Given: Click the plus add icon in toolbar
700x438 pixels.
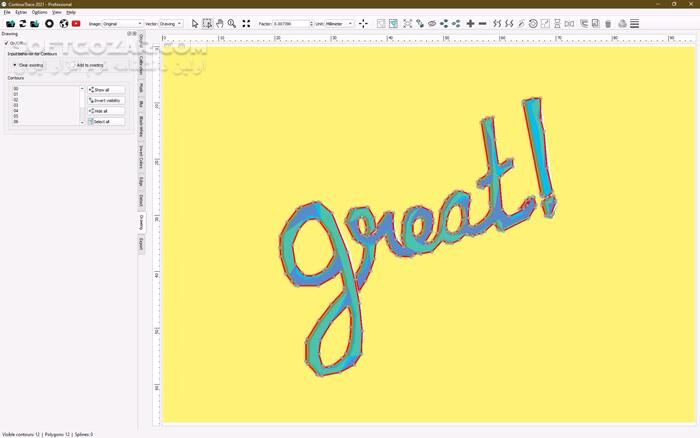Looking at the screenshot, I should pyautogui.click(x=470, y=23).
